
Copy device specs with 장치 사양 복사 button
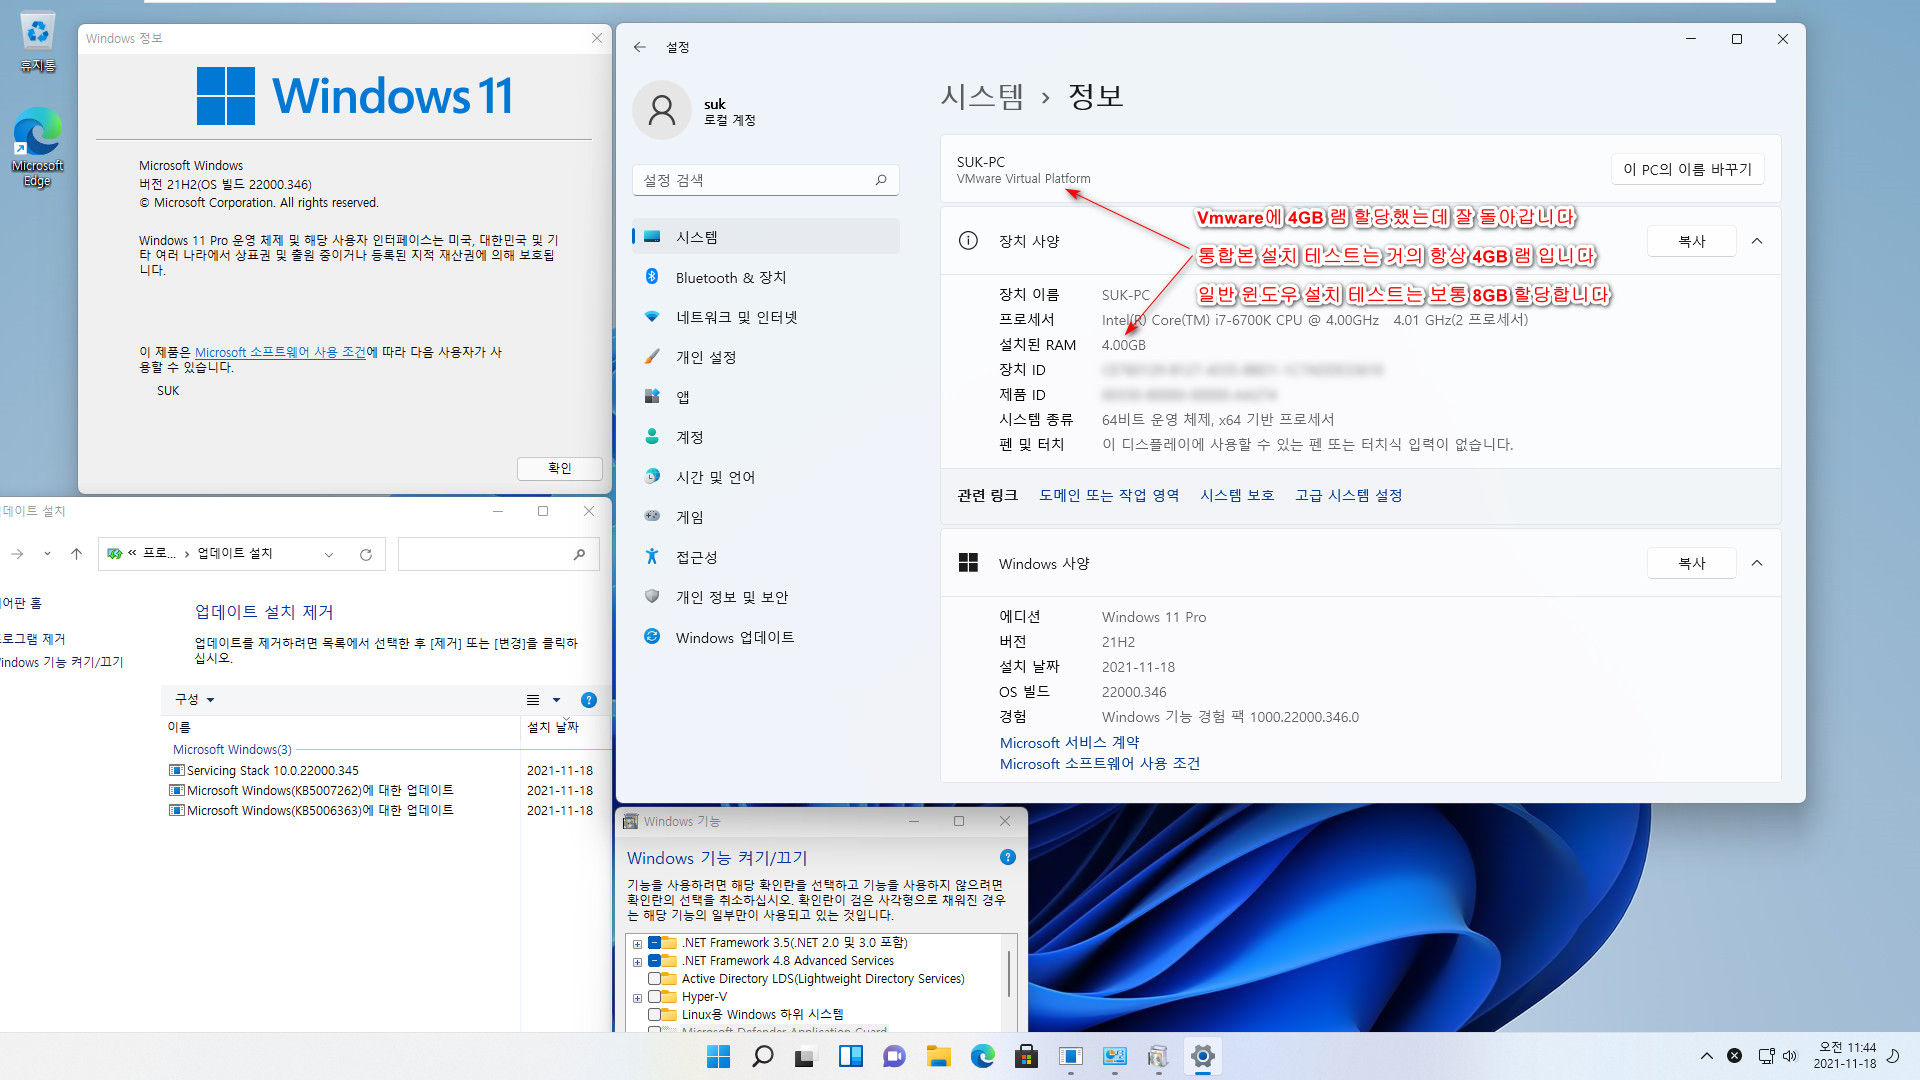[x=1691, y=241]
